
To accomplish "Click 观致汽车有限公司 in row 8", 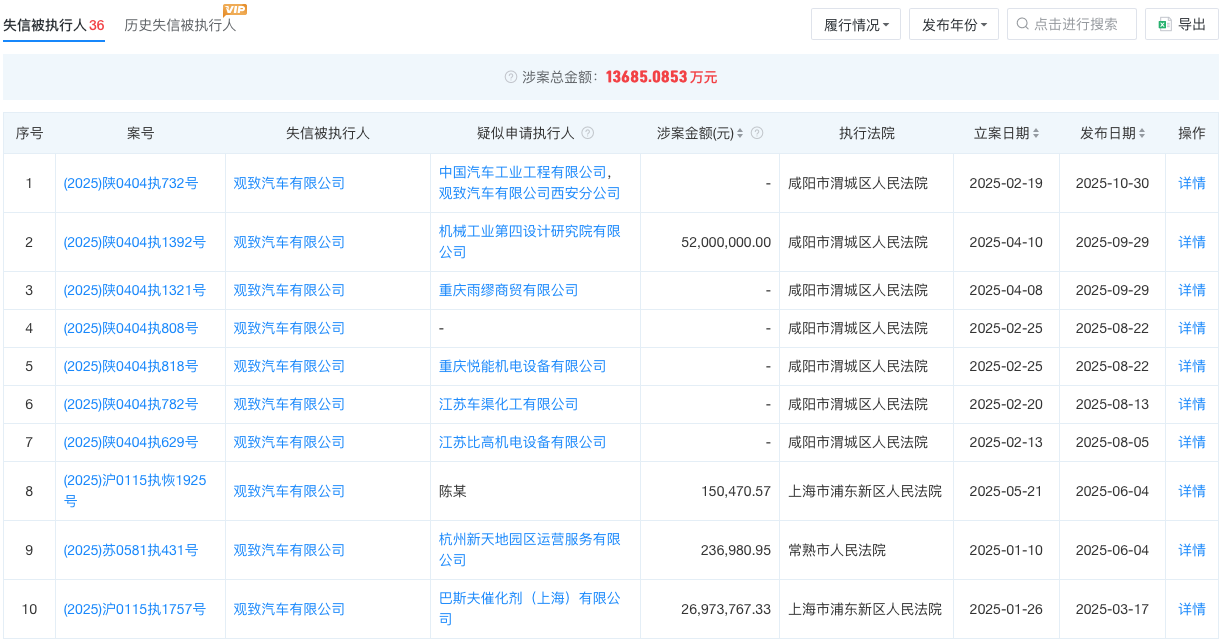I will [x=289, y=491].
